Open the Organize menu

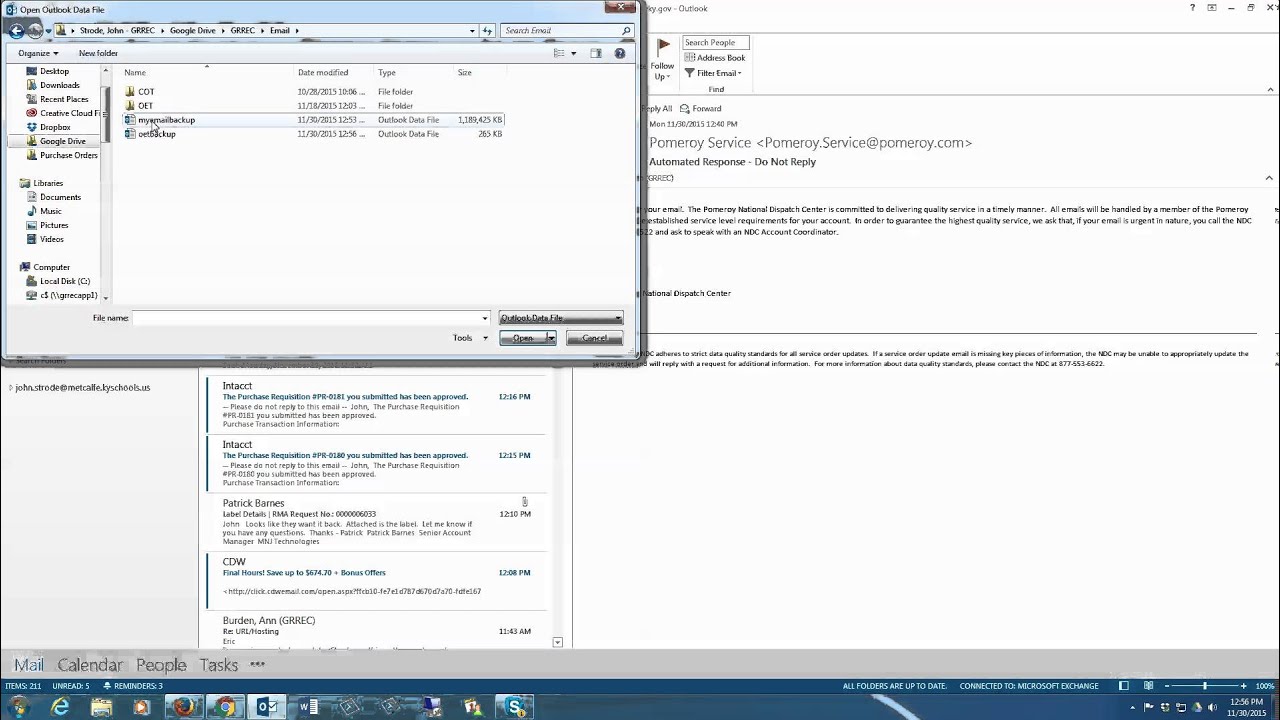point(38,53)
